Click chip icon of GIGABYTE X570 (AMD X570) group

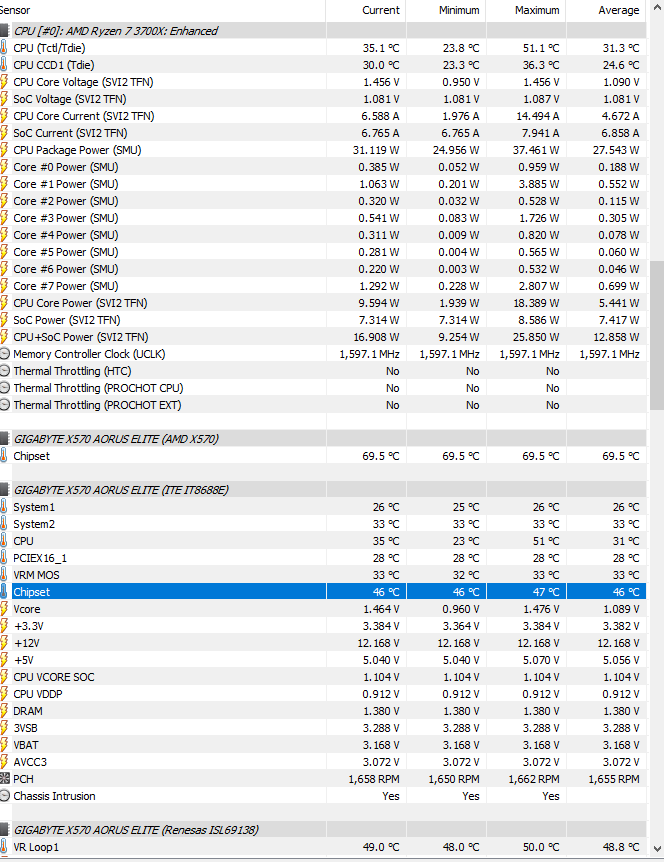pos(4,439)
